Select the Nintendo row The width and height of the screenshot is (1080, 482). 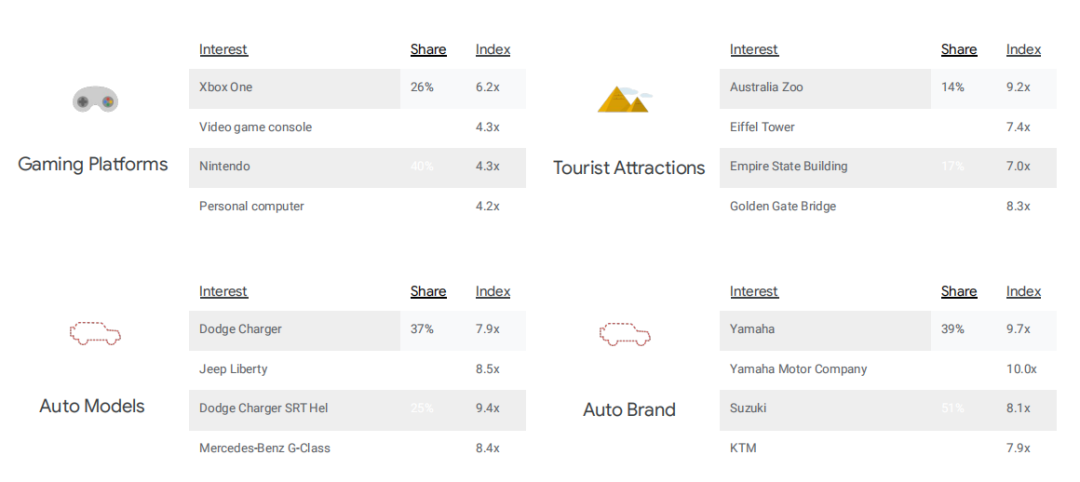[x=357, y=167]
